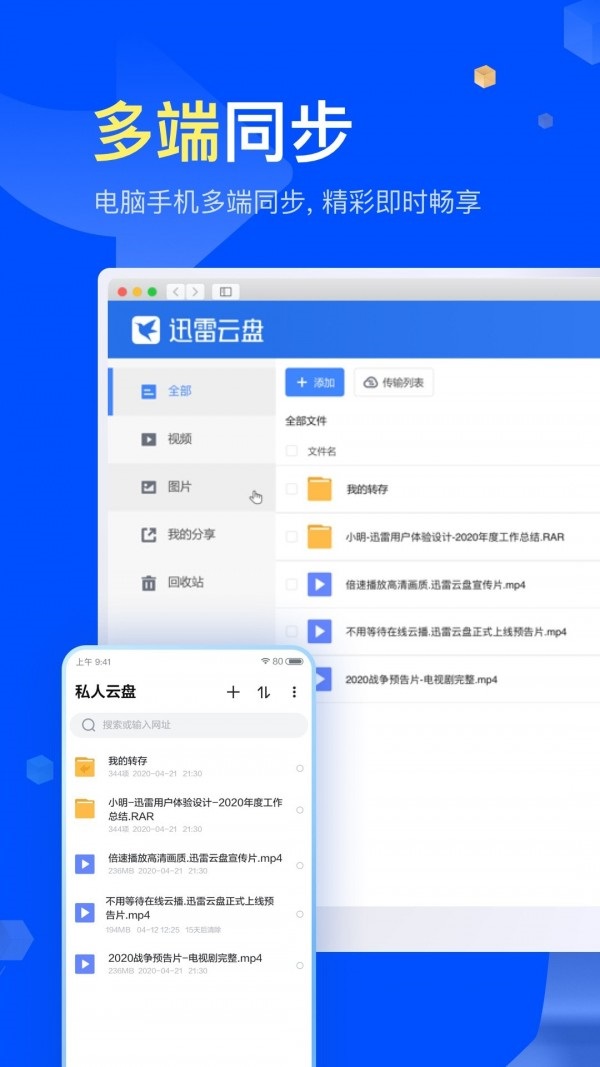Open 图片 category in the sidebar
The image size is (600, 1067).
coord(192,487)
